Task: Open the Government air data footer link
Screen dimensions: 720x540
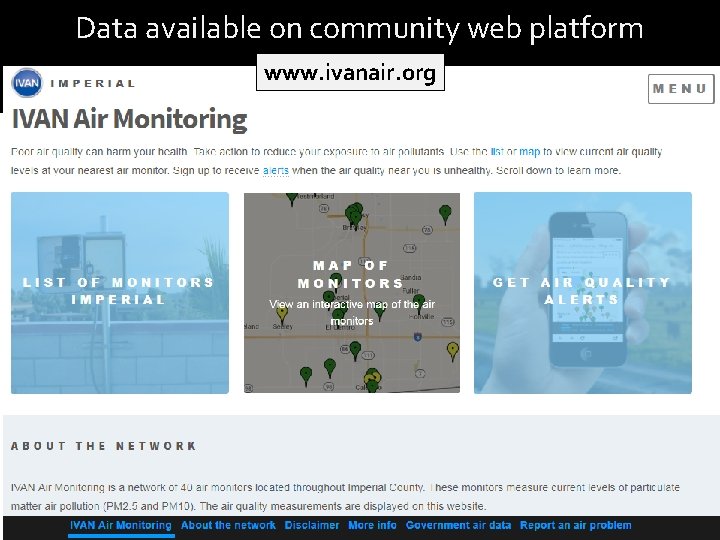Action: coord(458,525)
